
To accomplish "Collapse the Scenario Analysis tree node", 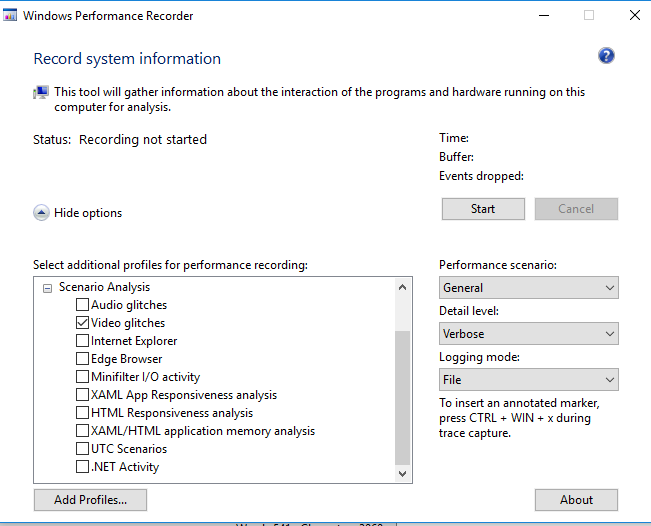I will click(48, 288).
